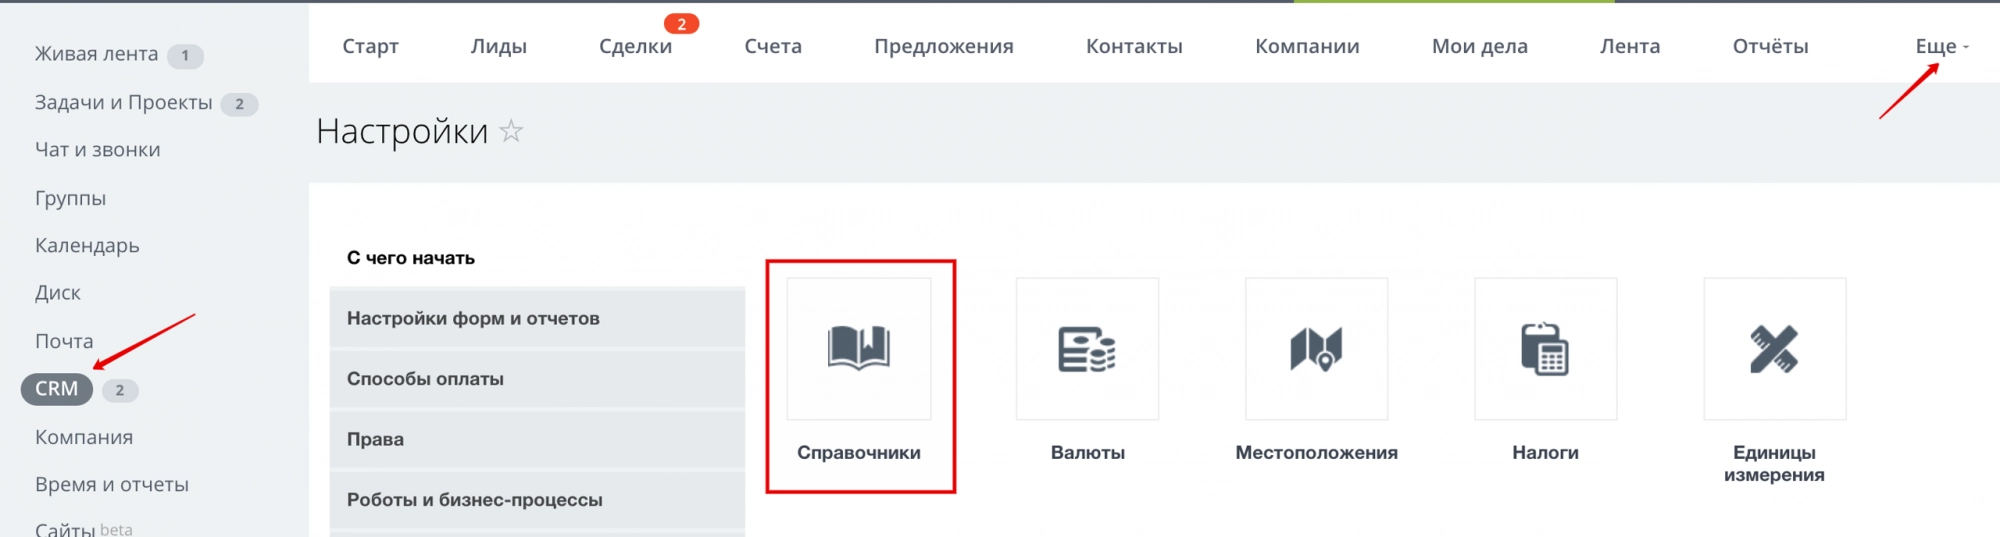Image resolution: width=2000 pixels, height=537 pixels.
Task: Select CRM in the left sidebar
Action: coord(57,389)
